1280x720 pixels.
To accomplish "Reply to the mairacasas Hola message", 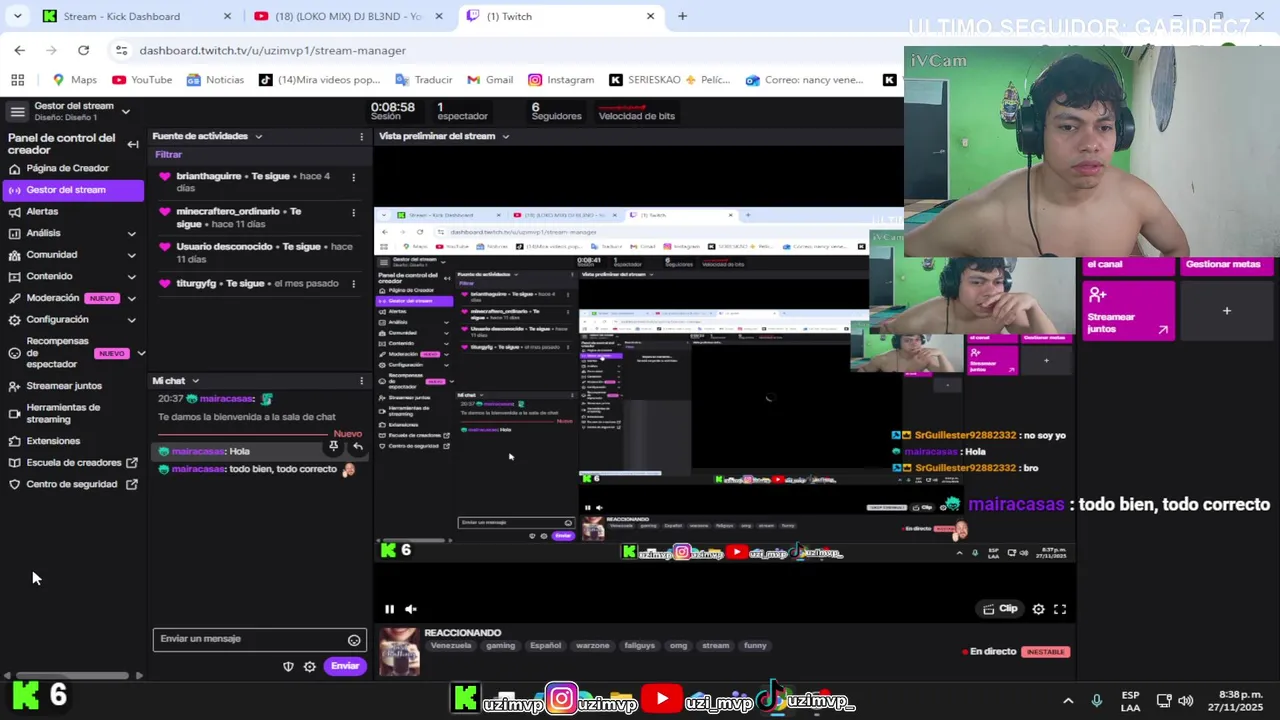I will [x=357, y=447].
